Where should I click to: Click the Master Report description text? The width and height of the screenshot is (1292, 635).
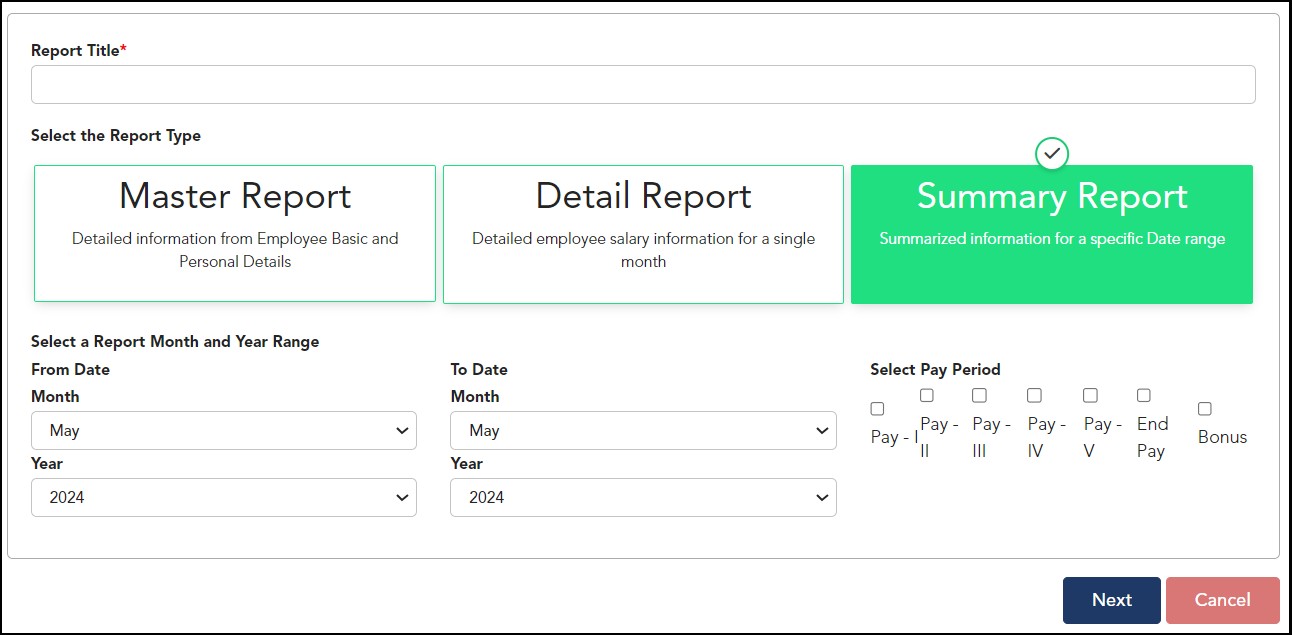pyautogui.click(x=235, y=250)
